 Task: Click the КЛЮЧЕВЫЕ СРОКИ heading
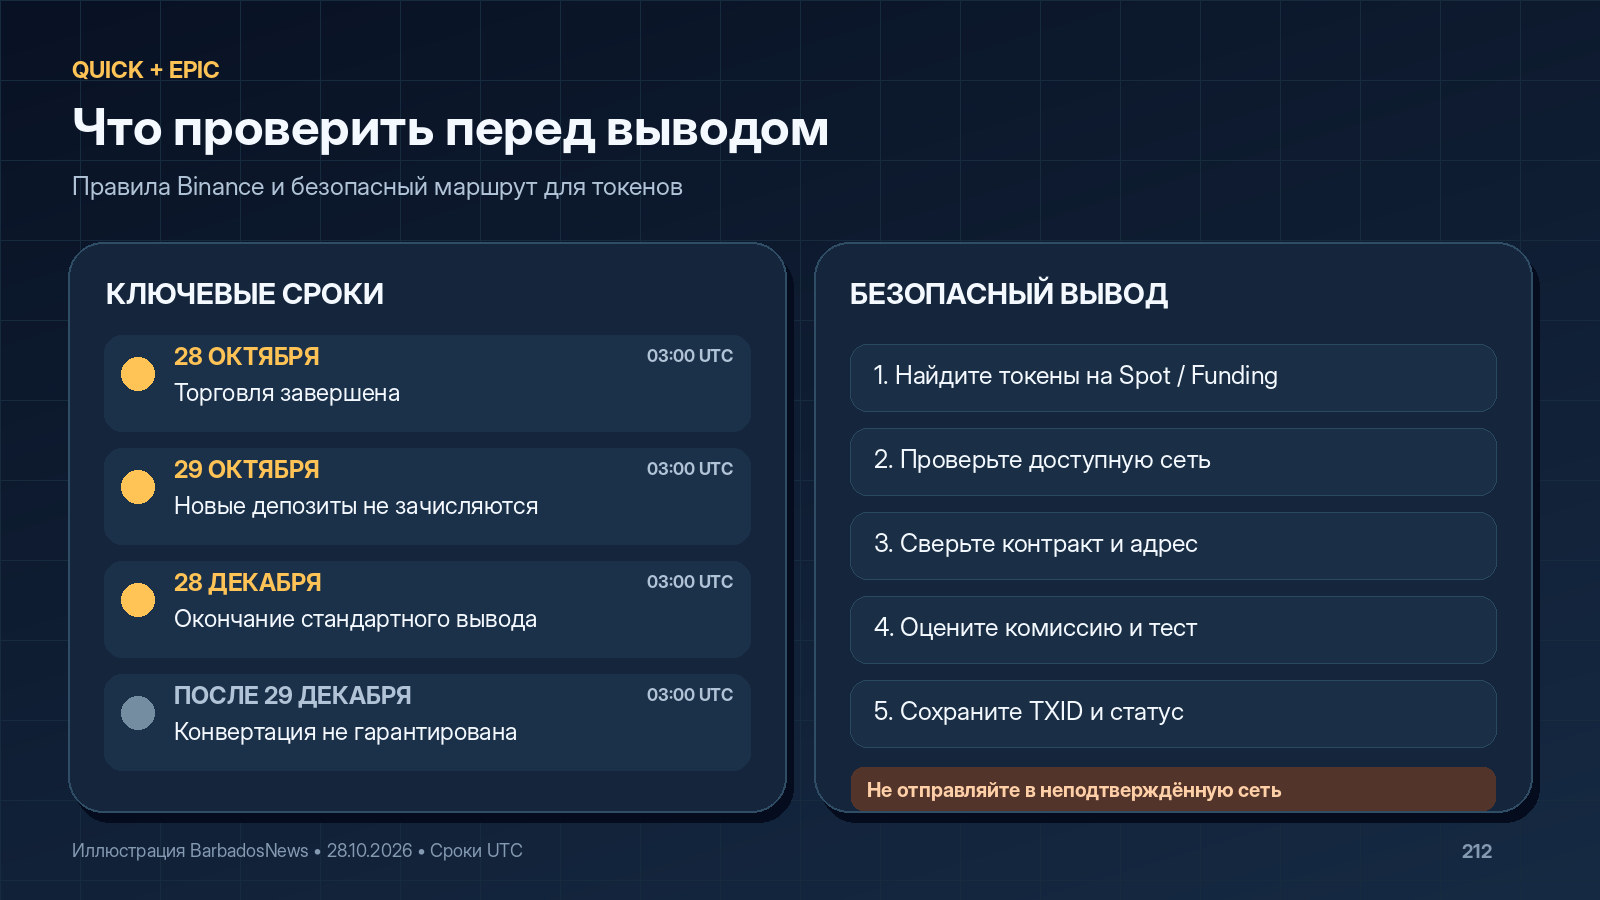[245, 294]
